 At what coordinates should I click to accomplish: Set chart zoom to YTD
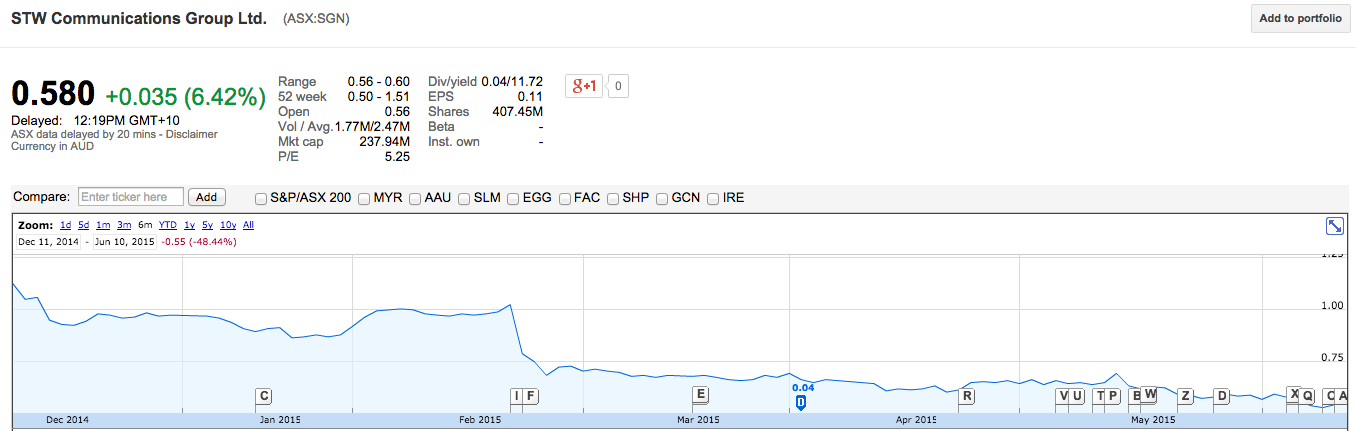click(x=168, y=225)
